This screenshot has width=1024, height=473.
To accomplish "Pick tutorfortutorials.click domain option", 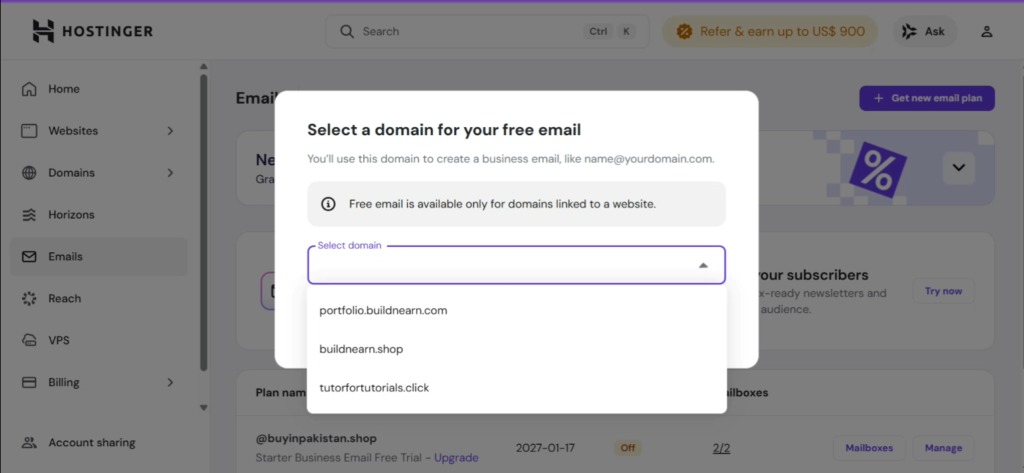I will click(x=374, y=387).
